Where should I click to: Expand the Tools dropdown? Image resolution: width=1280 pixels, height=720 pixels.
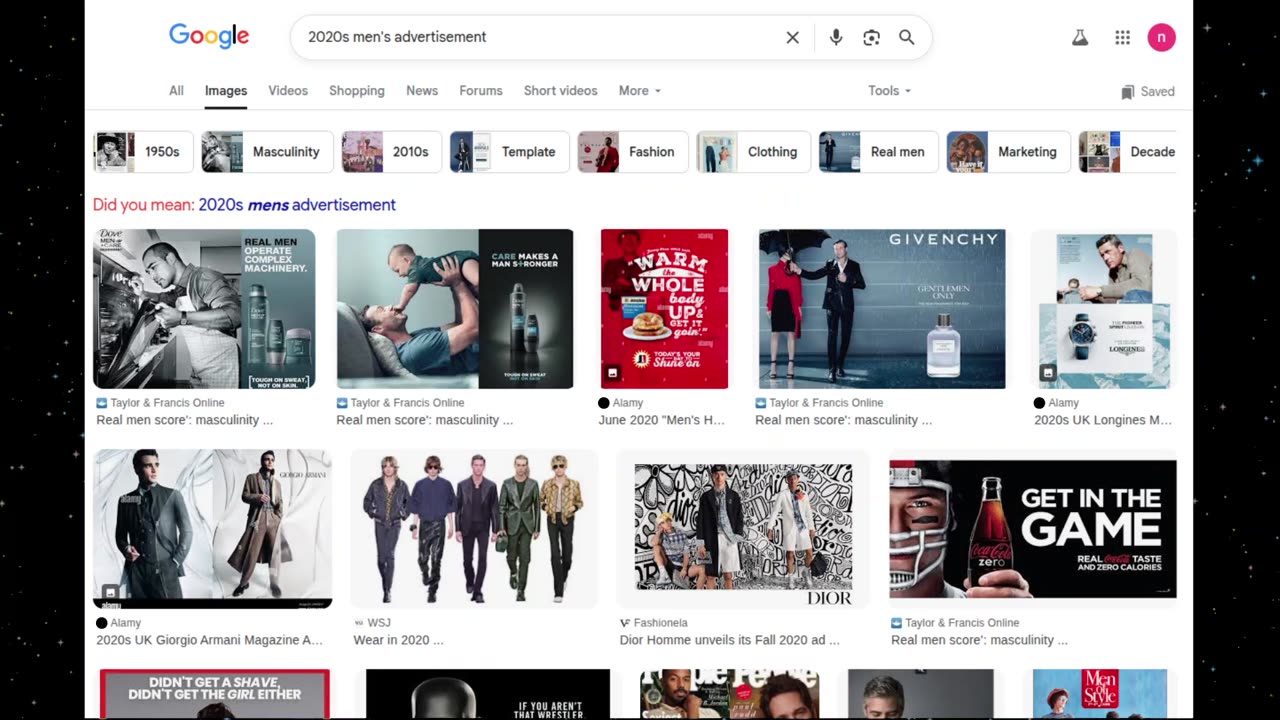889,90
